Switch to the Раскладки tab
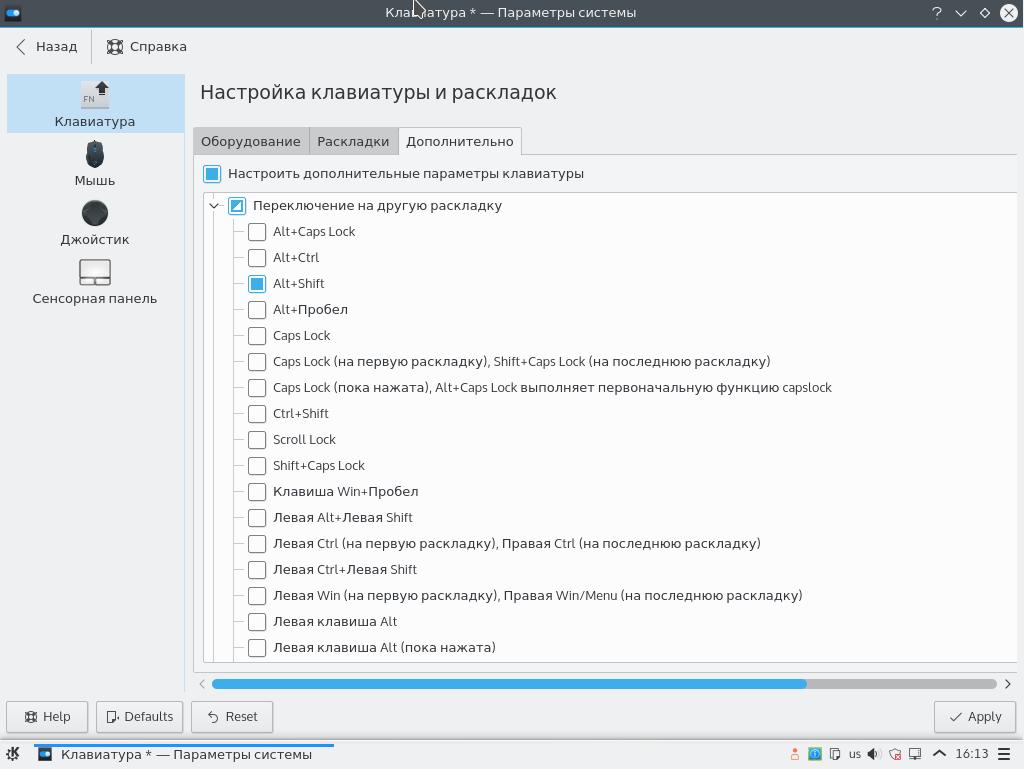Image resolution: width=1024 pixels, height=769 pixels. (x=353, y=141)
